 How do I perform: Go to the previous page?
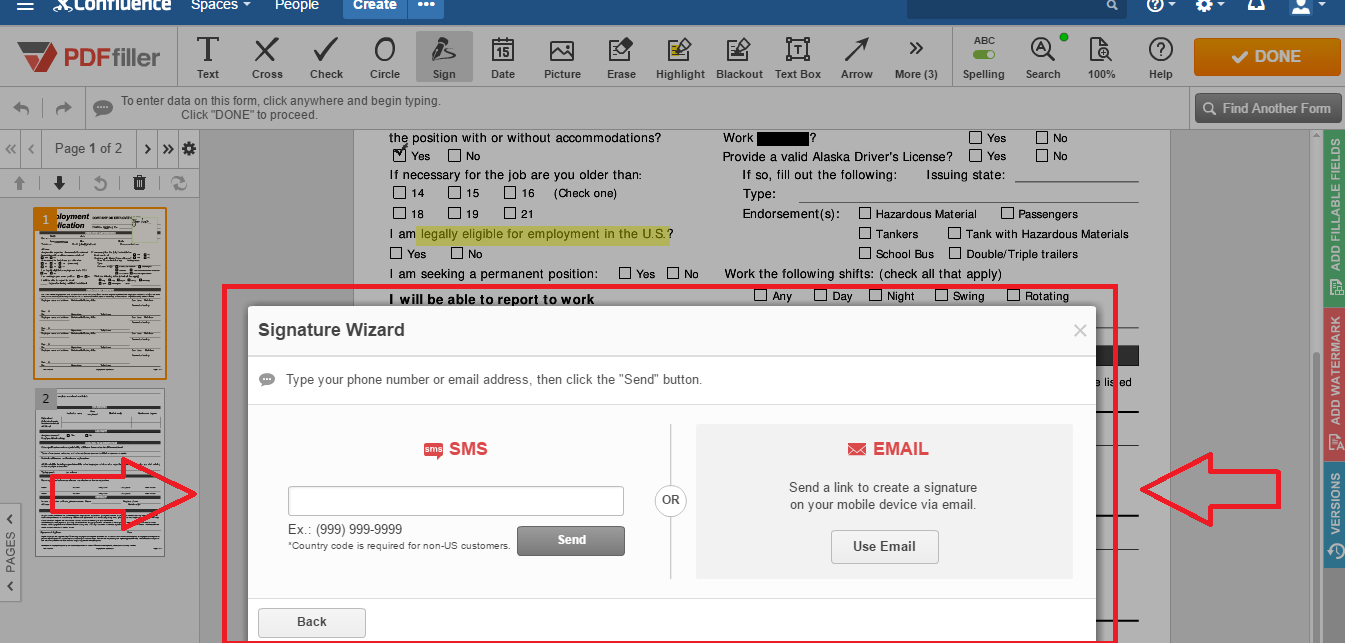[x=31, y=149]
